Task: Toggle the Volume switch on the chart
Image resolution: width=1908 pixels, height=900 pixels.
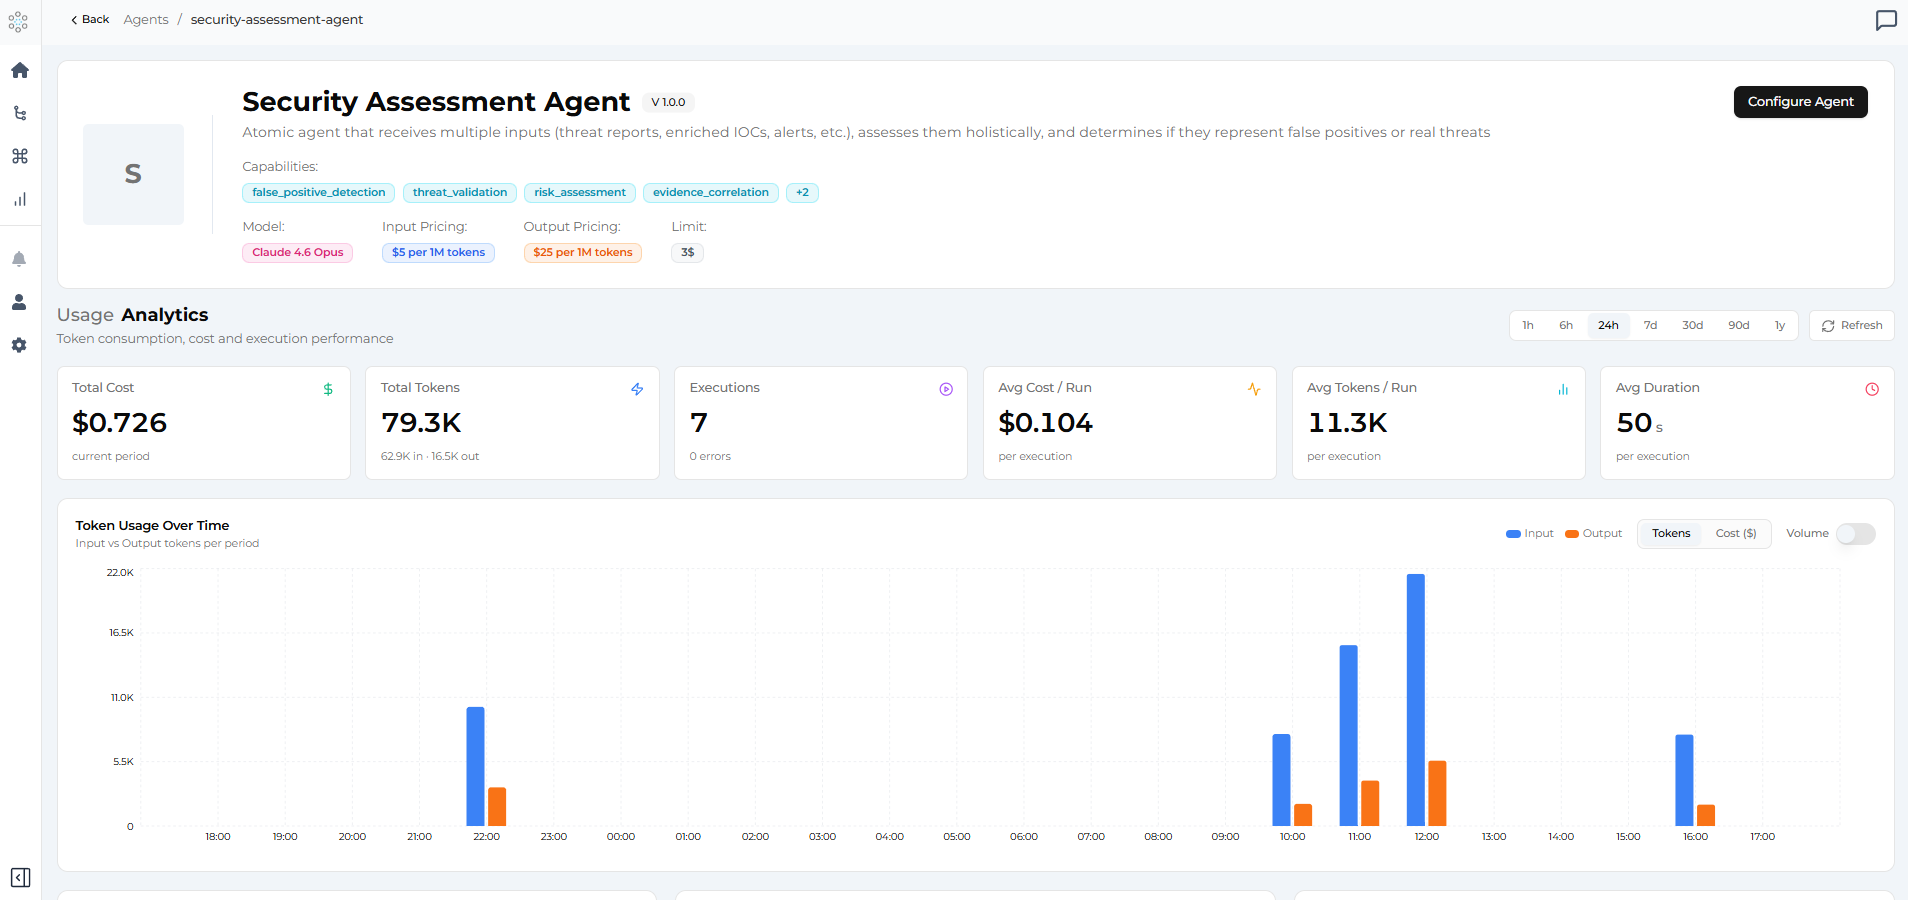Action: click(x=1856, y=534)
